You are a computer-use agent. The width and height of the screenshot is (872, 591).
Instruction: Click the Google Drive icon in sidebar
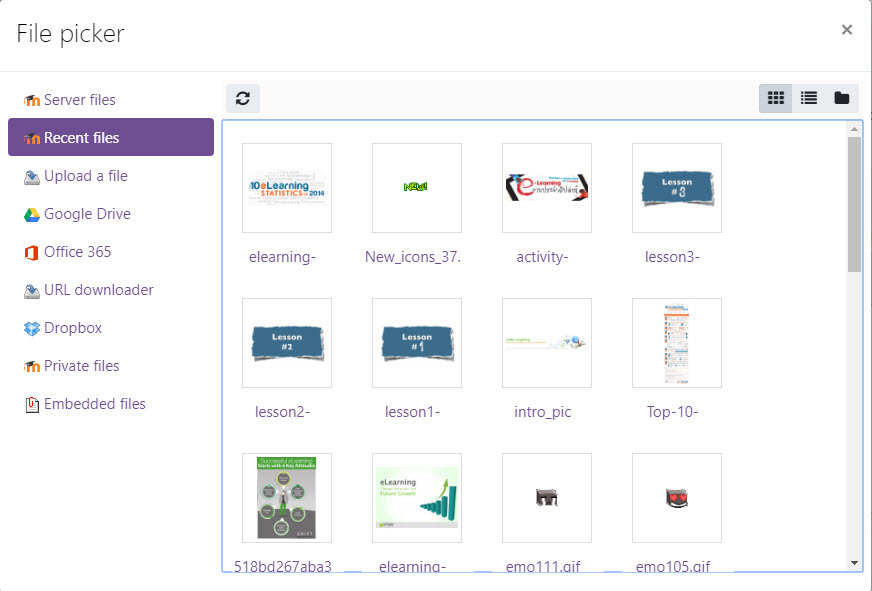(x=32, y=215)
